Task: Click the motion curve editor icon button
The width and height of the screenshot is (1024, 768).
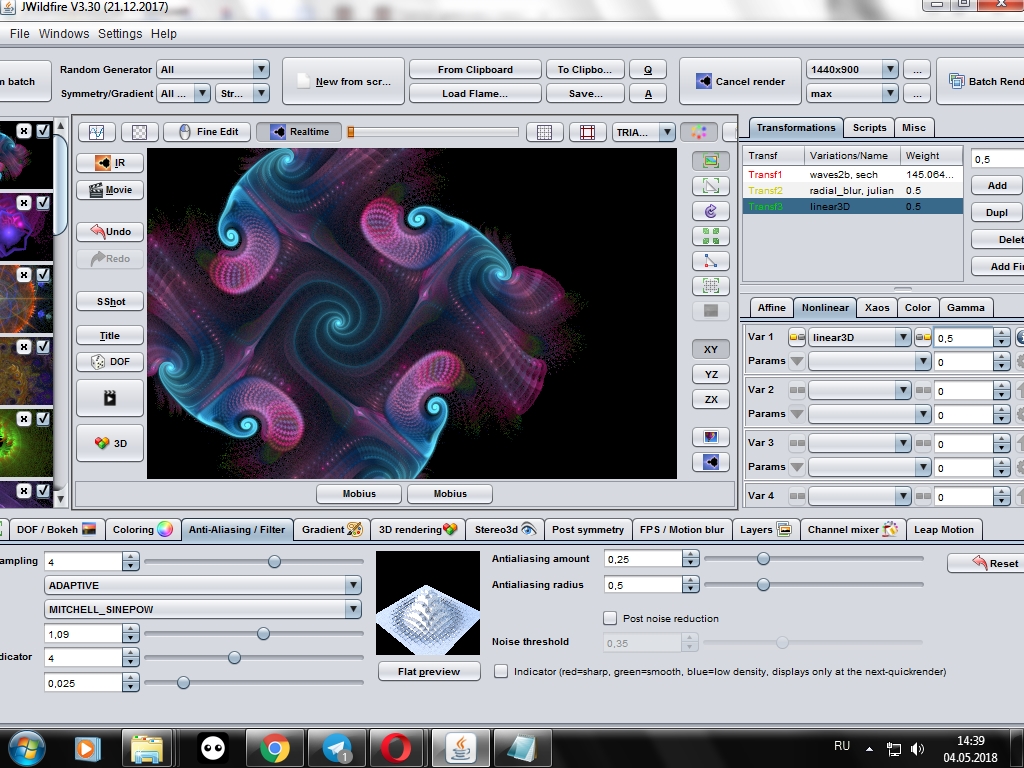Action: pyautogui.click(x=97, y=132)
